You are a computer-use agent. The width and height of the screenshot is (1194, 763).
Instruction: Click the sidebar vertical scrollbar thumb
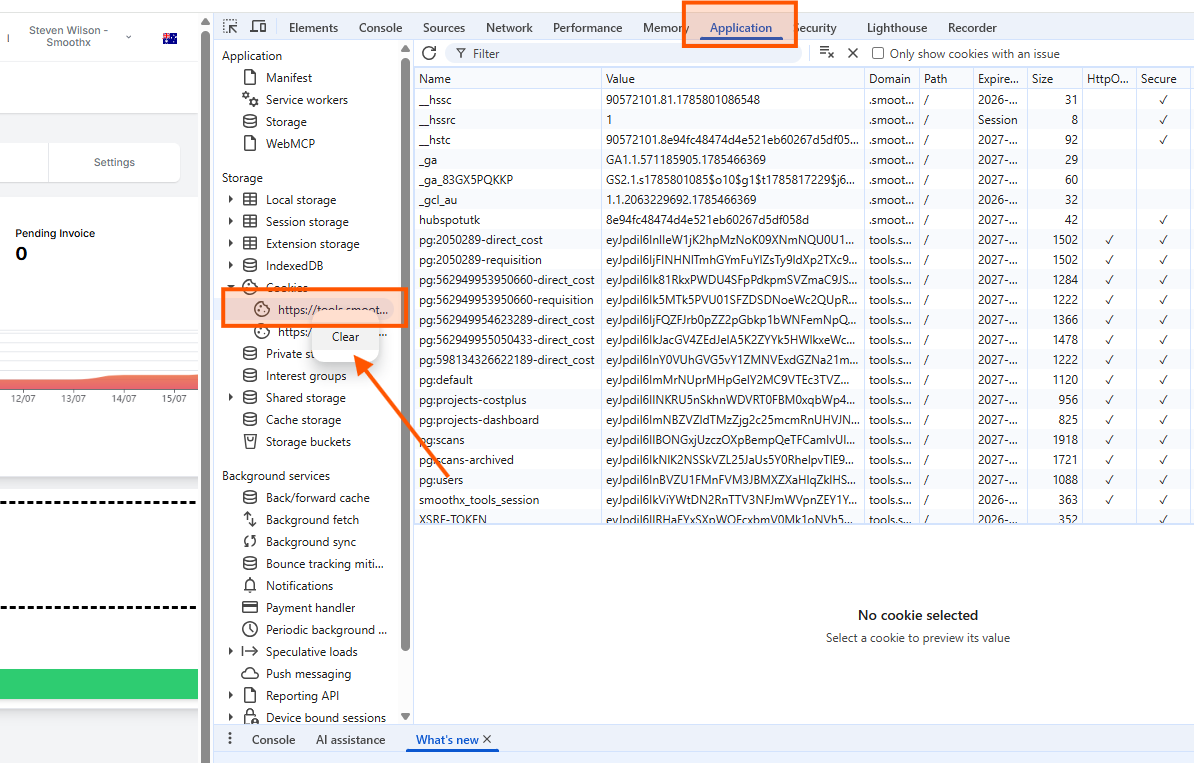coord(405,354)
